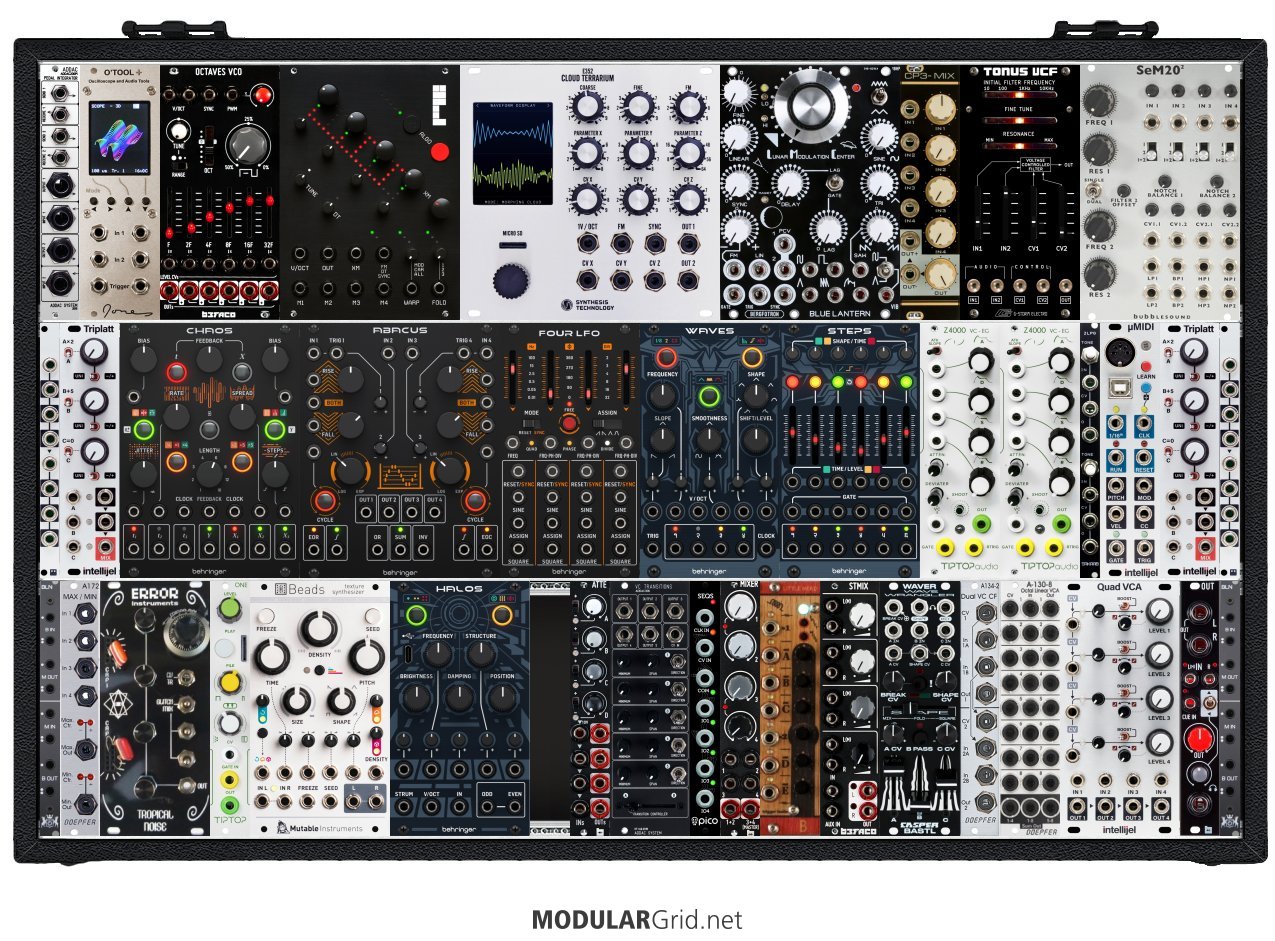Click the left CYCLE button on Abacus

[x=325, y=502]
